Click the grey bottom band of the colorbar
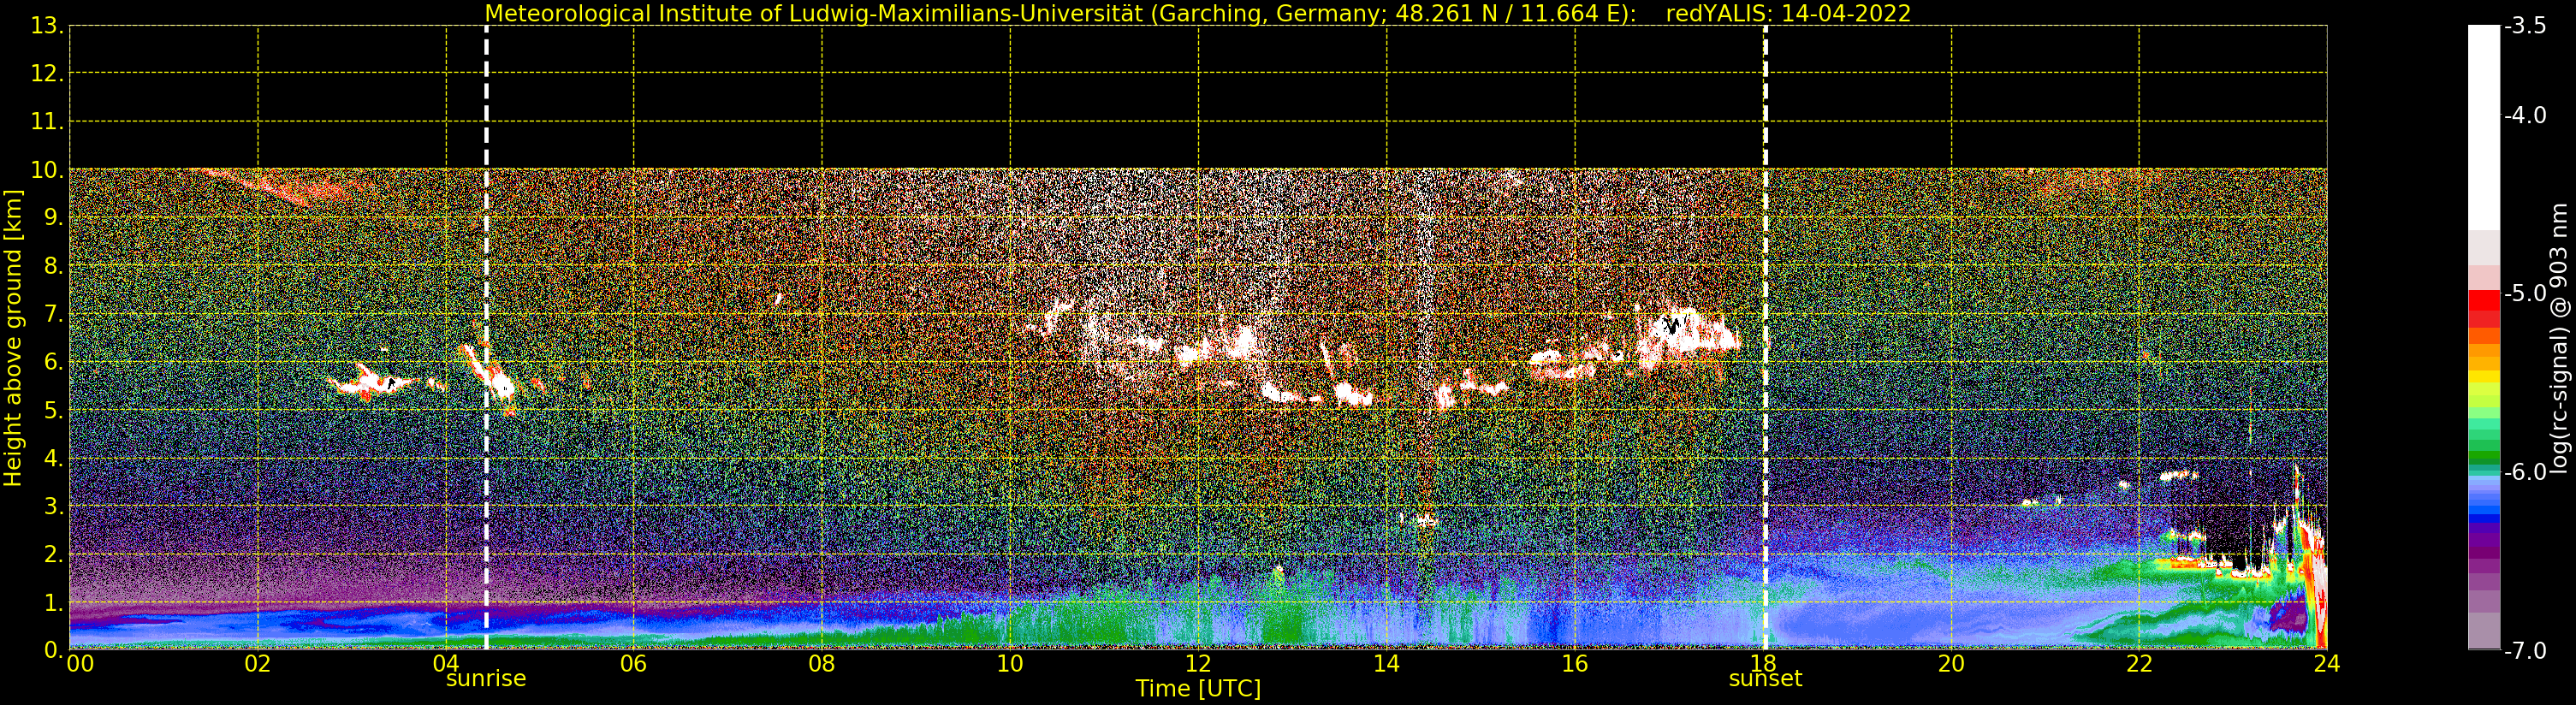This screenshot has width=2576, height=705. click(x=2484, y=630)
